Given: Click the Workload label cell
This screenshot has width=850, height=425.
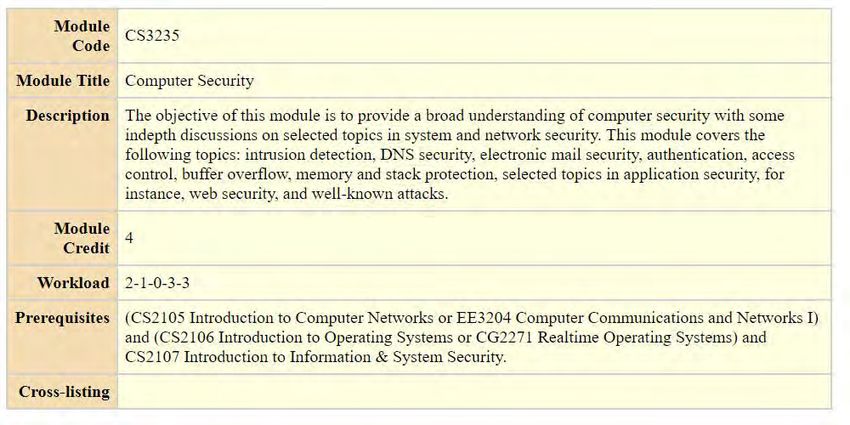Looking at the screenshot, I should click(x=62, y=282).
